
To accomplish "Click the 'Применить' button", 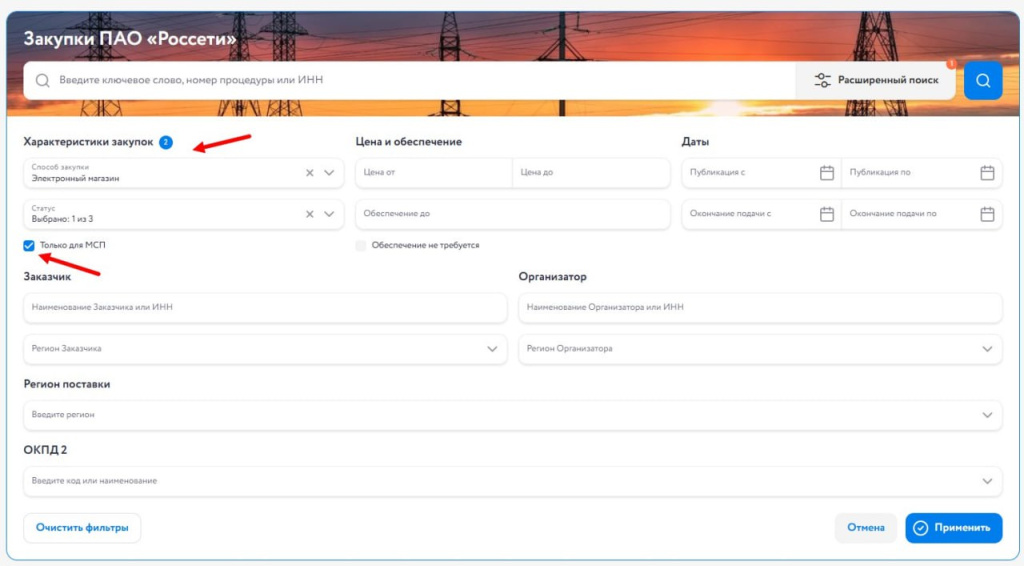I will [x=953, y=528].
